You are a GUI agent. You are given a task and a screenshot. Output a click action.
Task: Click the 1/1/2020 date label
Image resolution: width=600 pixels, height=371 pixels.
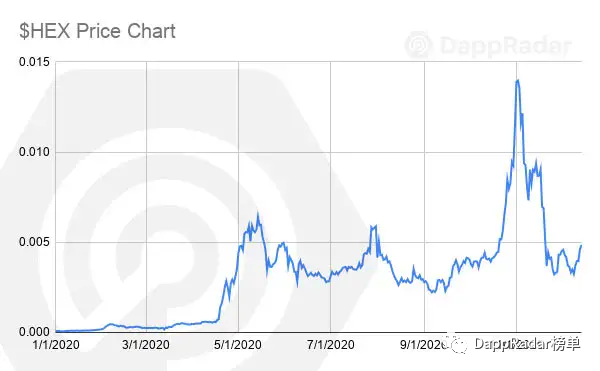tap(56, 345)
